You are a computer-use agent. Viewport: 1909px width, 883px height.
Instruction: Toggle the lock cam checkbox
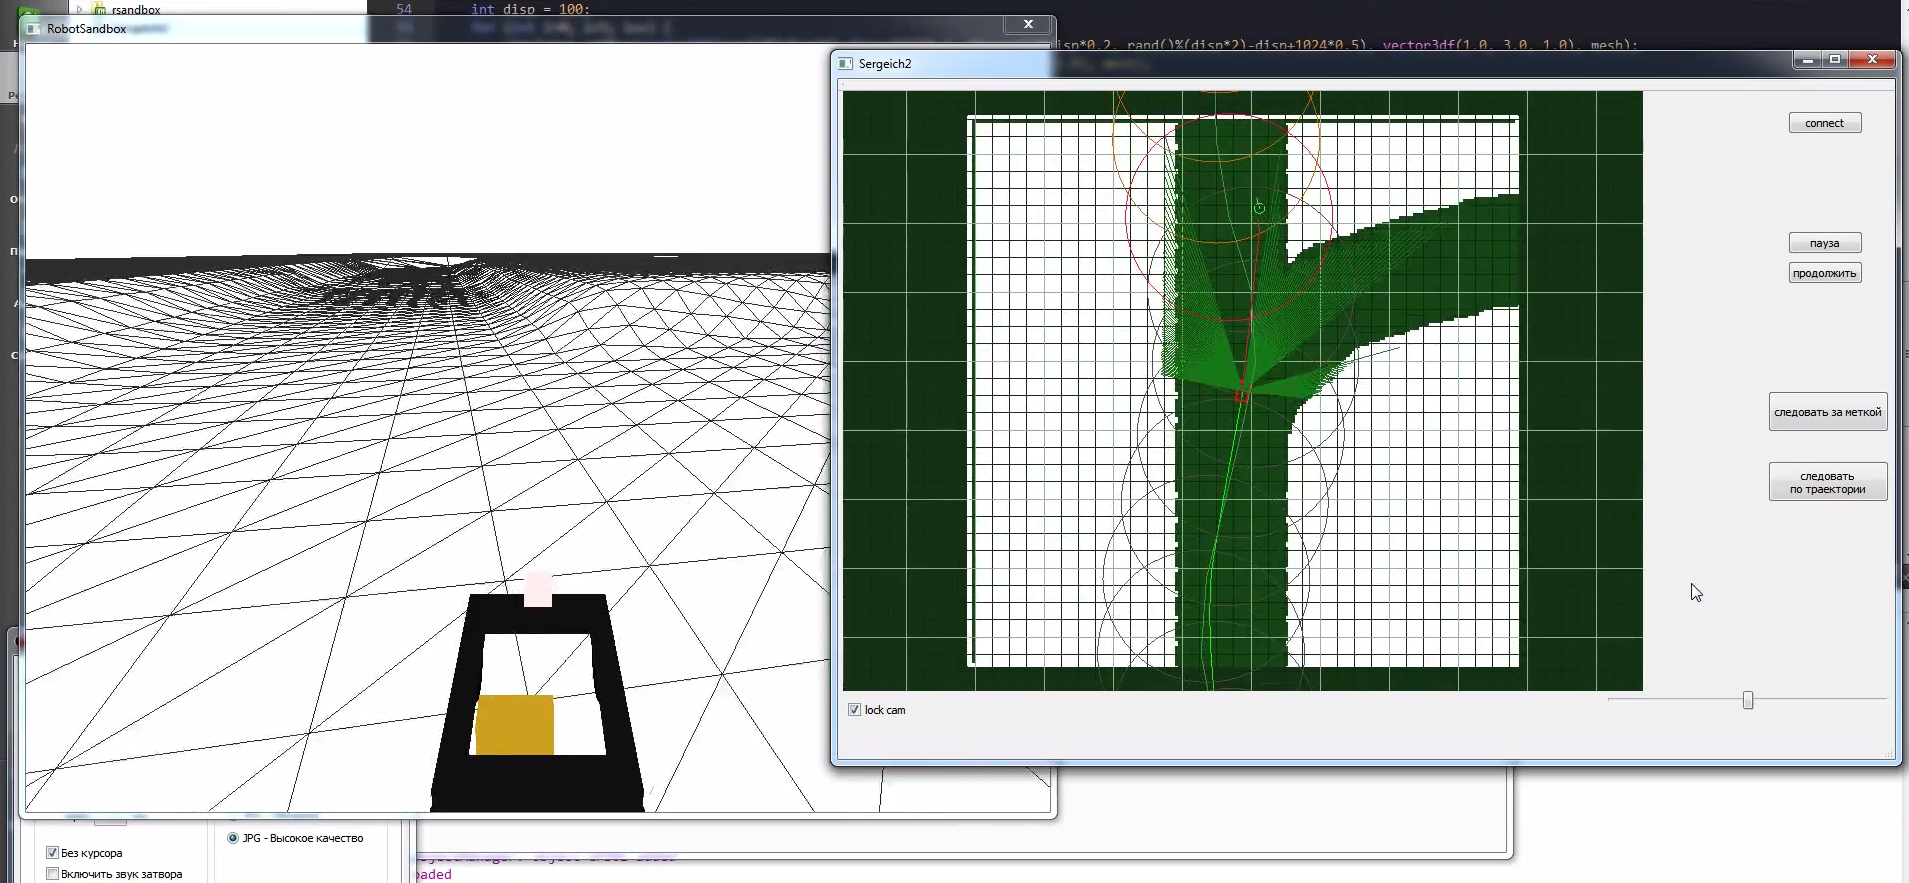pos(854,710)
